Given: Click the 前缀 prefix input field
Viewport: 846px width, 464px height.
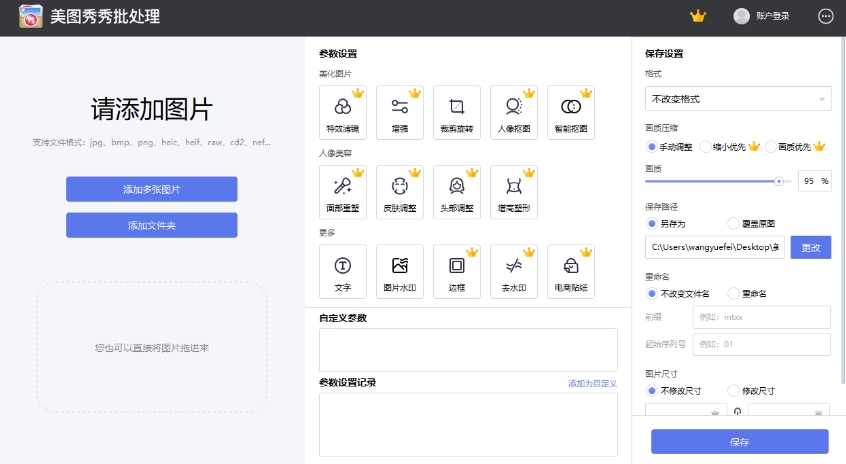Looking at the screenshot, I should [x=761, y=317].
